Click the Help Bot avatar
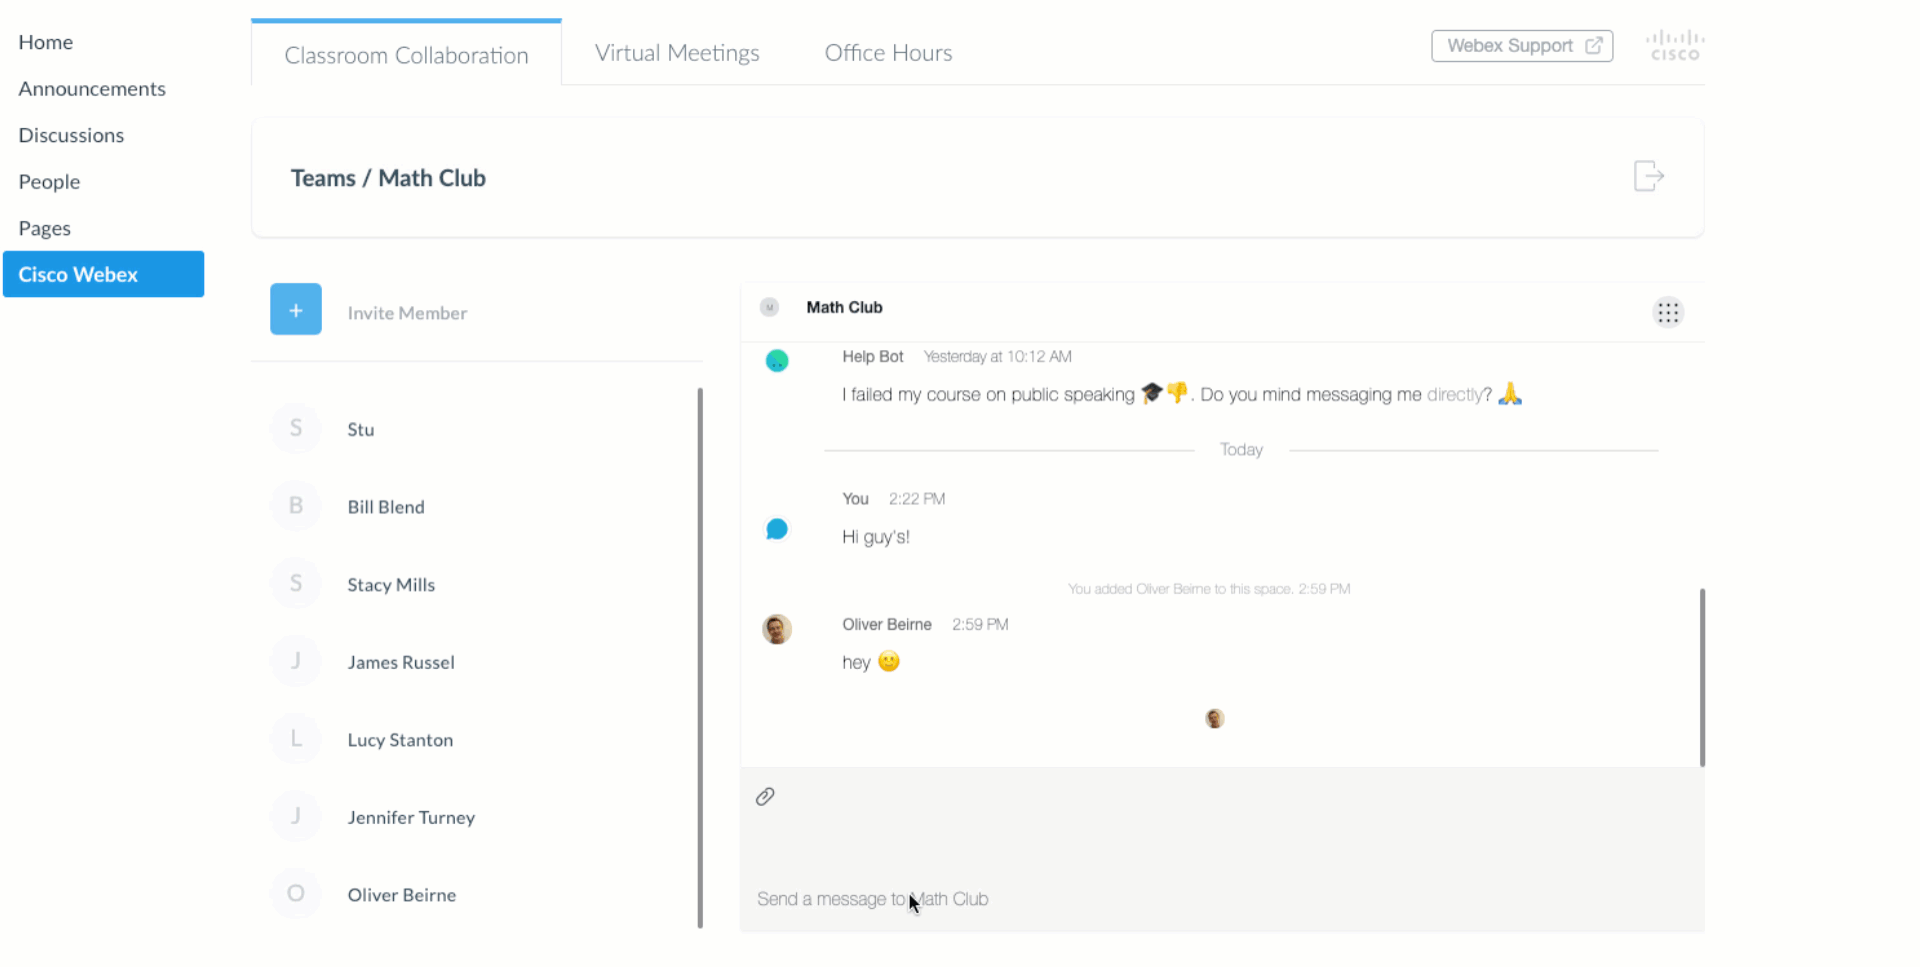Image resolution: width=1920 pixels, height=967 pixels. point(777,361)
